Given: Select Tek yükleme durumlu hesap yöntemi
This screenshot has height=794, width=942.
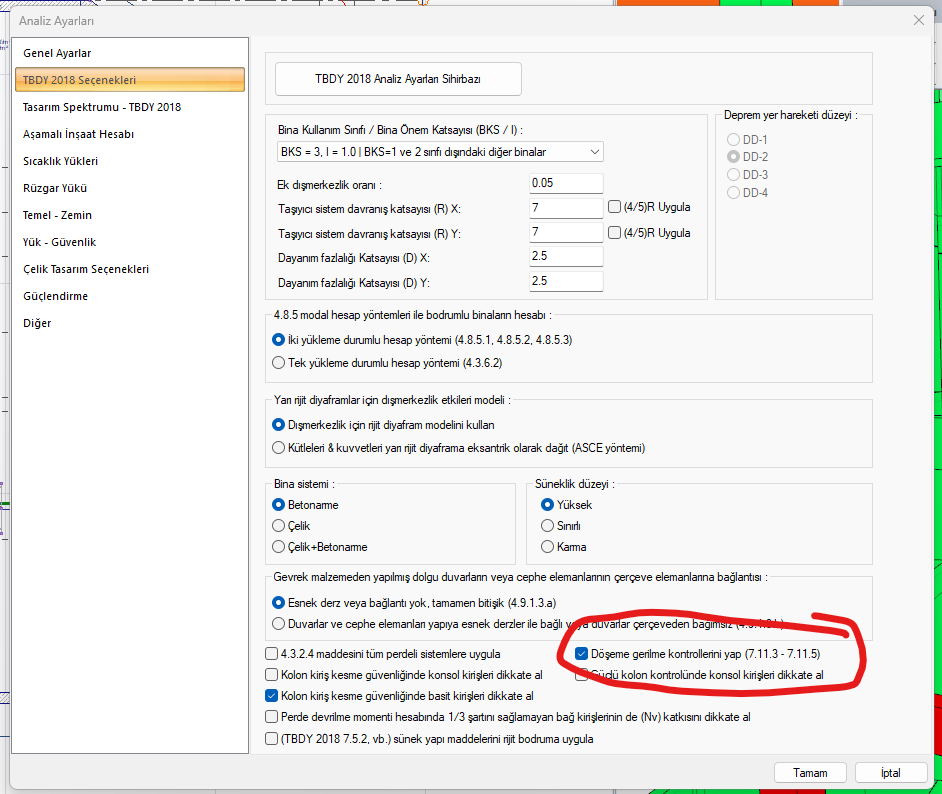Looking at the screenshot, I should tap(279, 362).
